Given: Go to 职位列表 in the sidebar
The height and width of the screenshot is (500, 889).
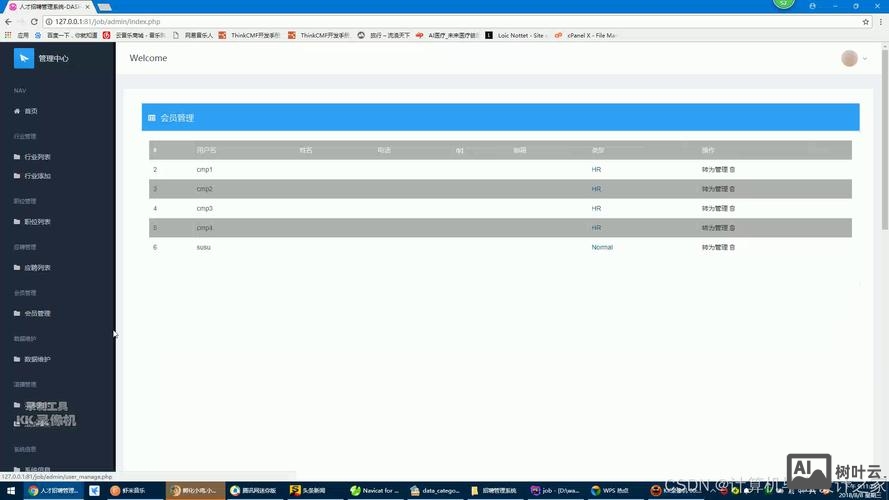Looking at the screenshot, I should click(37, 222).
